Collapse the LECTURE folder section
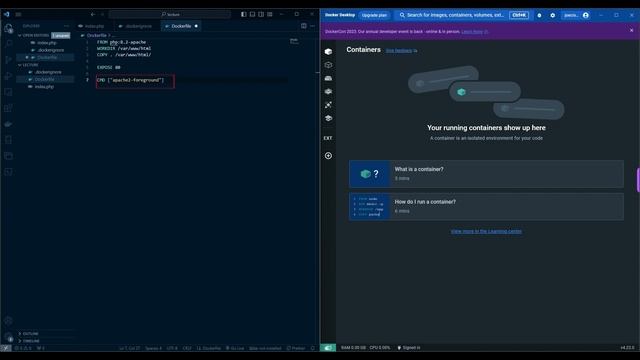Screen dimensions: 640x360 [29, 65]
